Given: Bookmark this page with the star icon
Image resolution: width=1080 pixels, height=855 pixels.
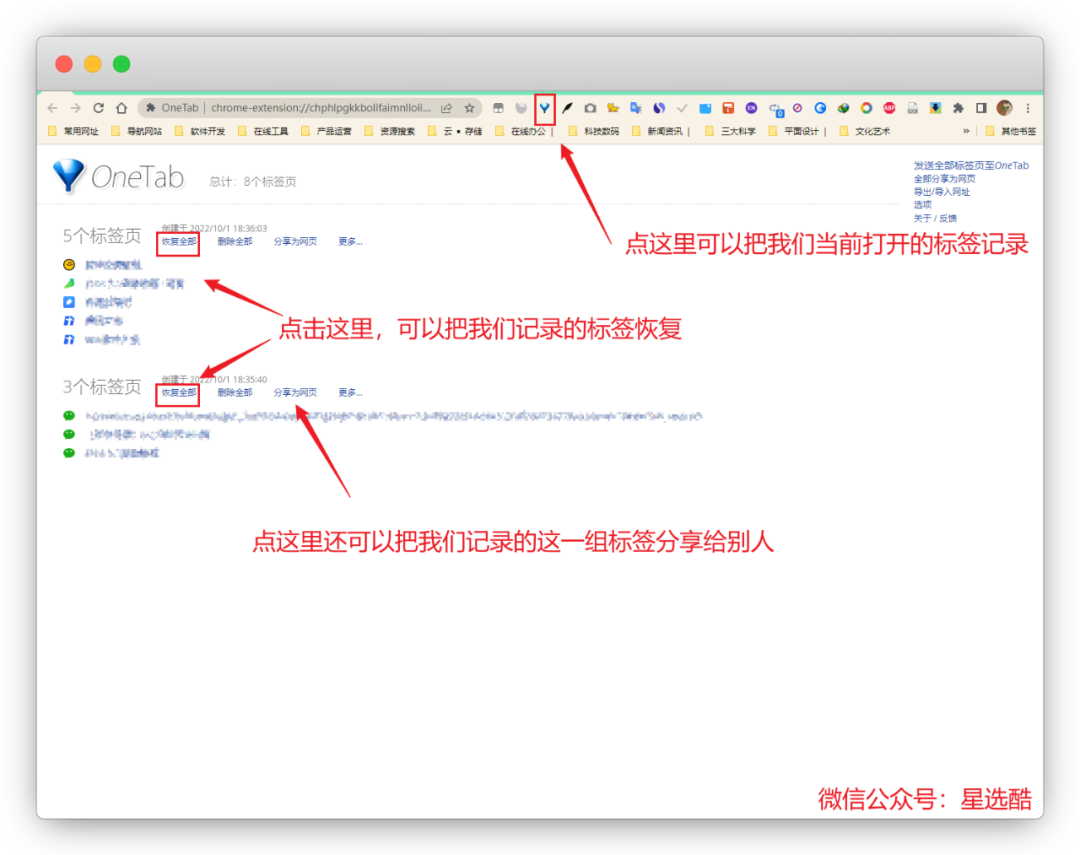Looking at the screenshot, I should click(x=469, y=108).
